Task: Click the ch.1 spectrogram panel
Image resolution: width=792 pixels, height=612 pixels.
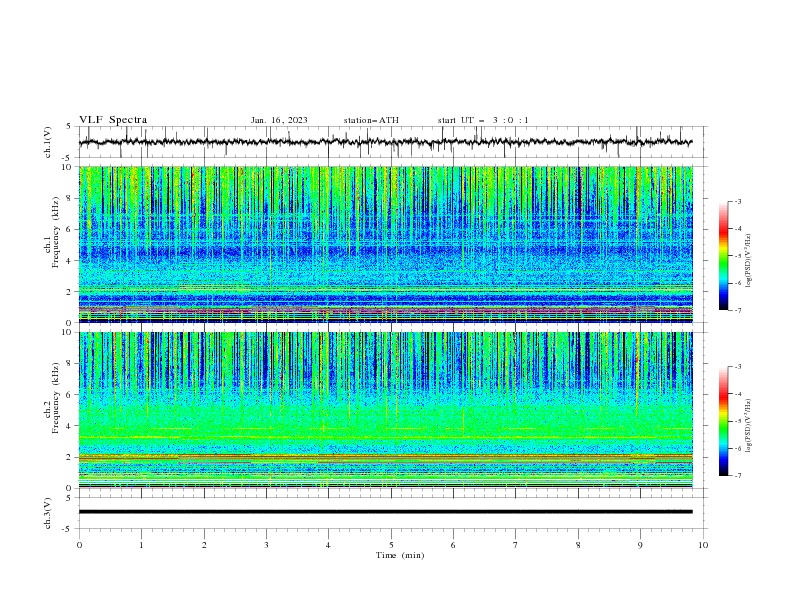Action: tap(385, 244)
